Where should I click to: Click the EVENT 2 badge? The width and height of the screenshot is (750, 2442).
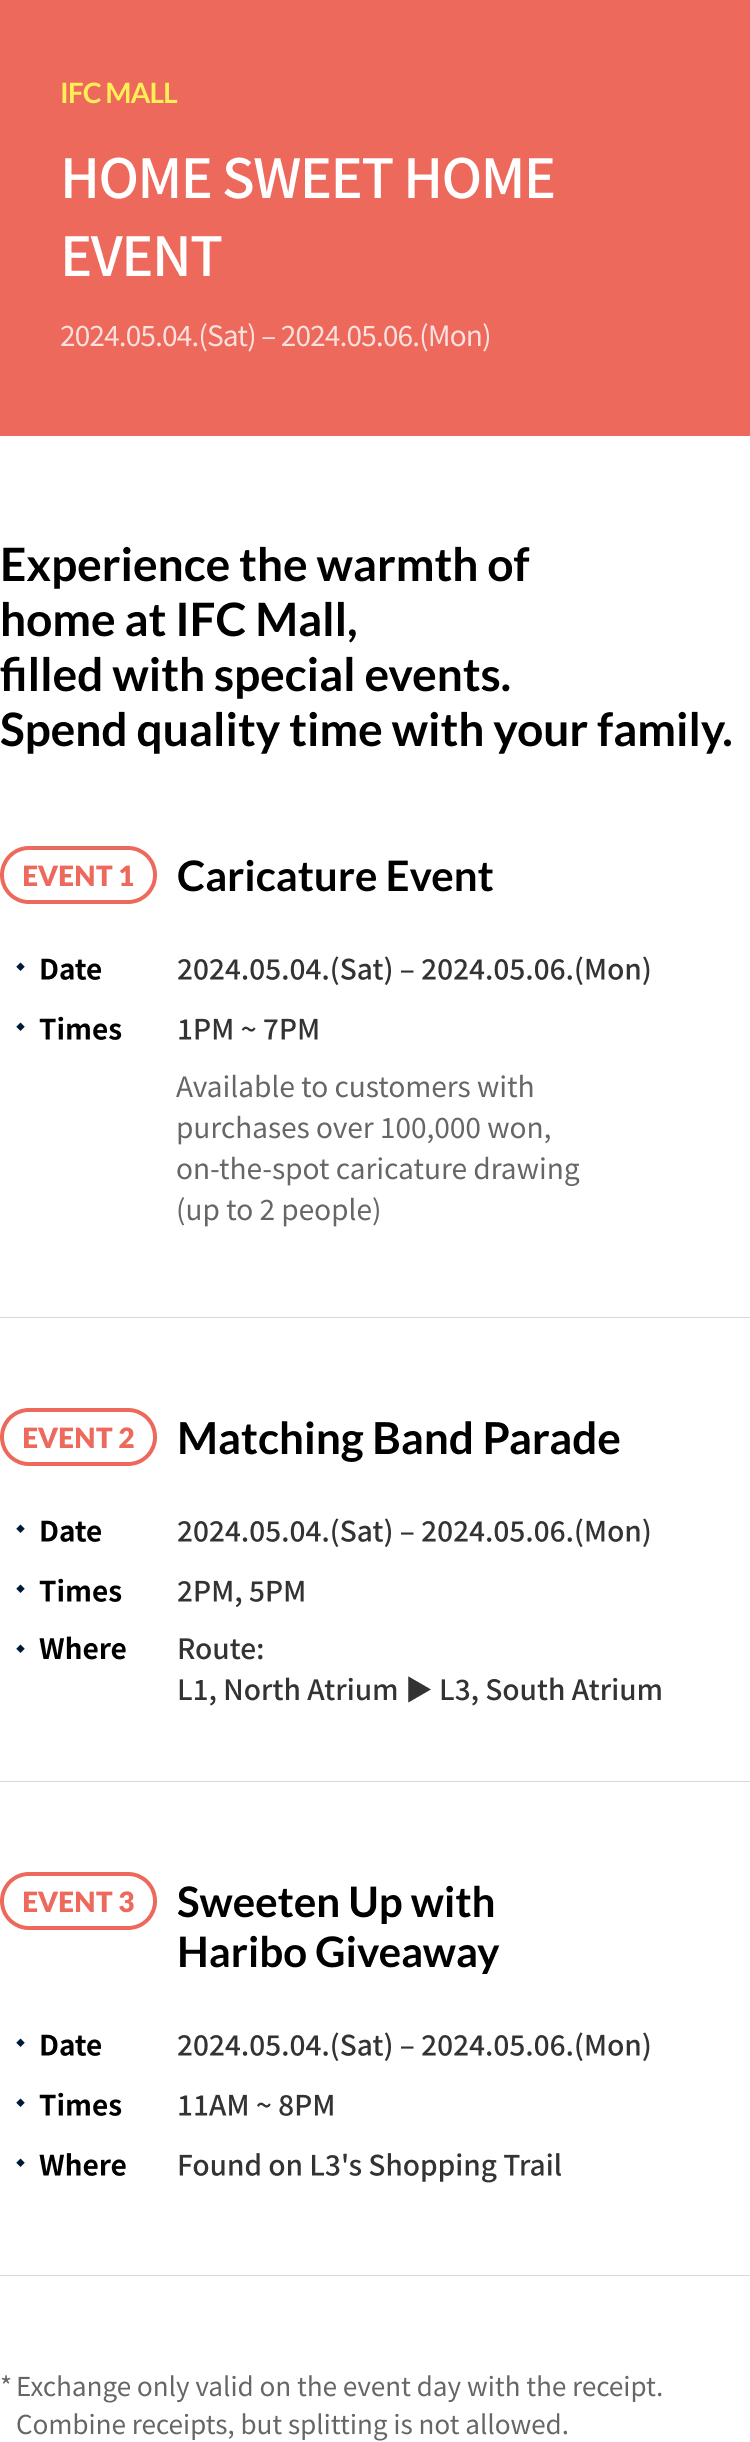pyautogui.click(x=78, y=1438)
